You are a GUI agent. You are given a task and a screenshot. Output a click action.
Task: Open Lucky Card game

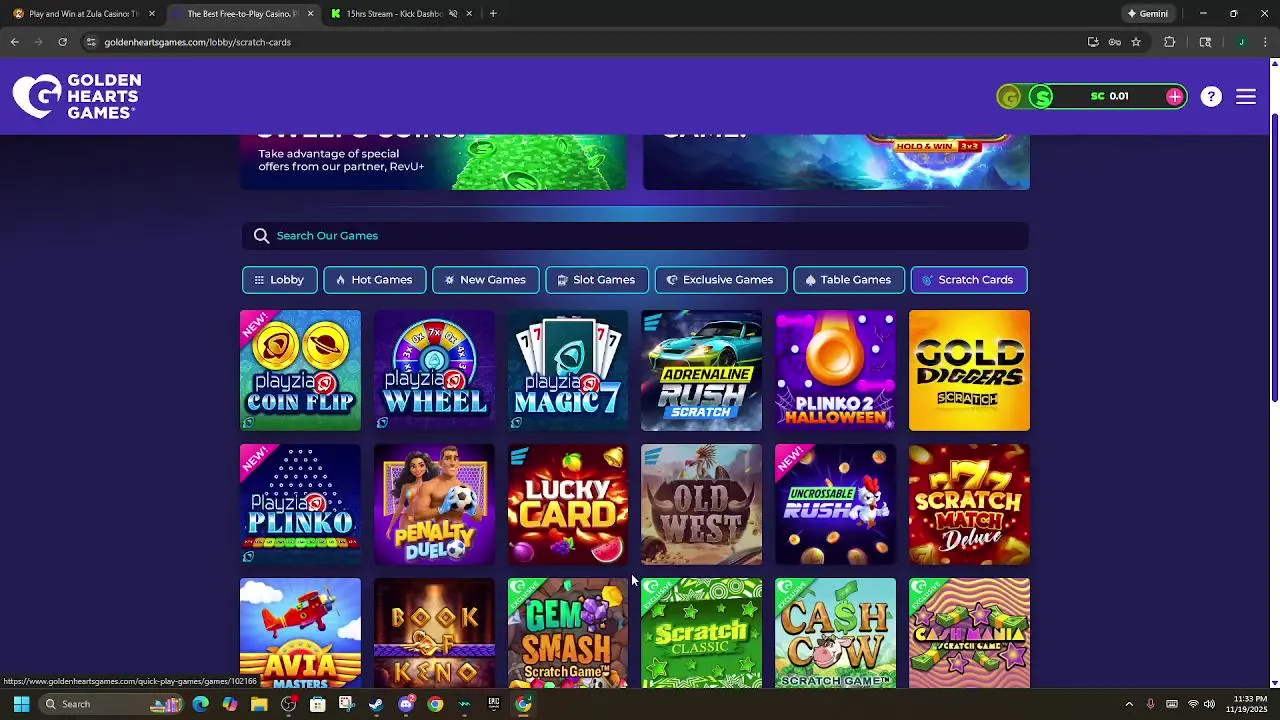coord(568,504)
